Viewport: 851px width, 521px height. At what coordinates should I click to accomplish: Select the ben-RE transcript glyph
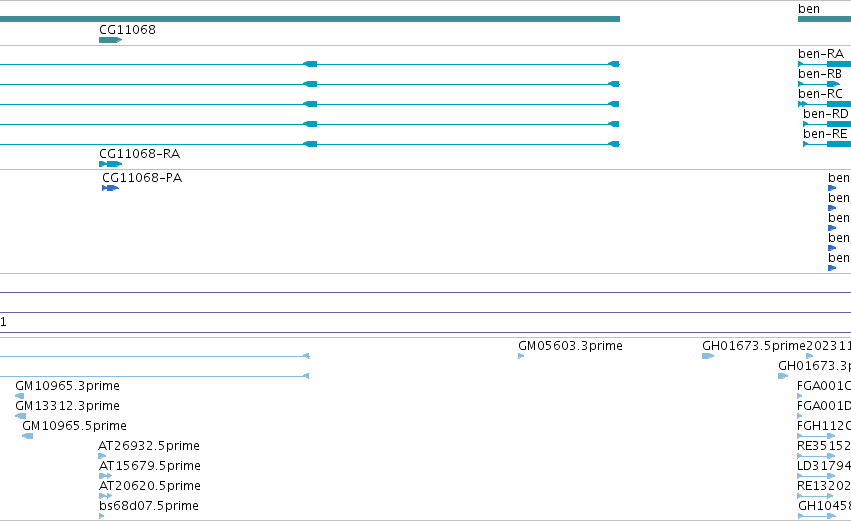click(x=827, y=144)
